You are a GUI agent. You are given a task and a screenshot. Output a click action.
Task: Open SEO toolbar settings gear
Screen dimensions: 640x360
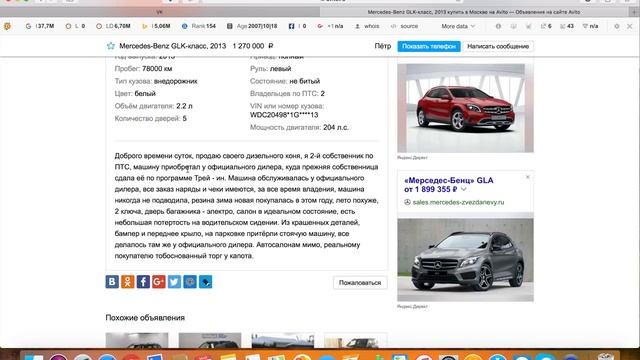pos(617,26)
